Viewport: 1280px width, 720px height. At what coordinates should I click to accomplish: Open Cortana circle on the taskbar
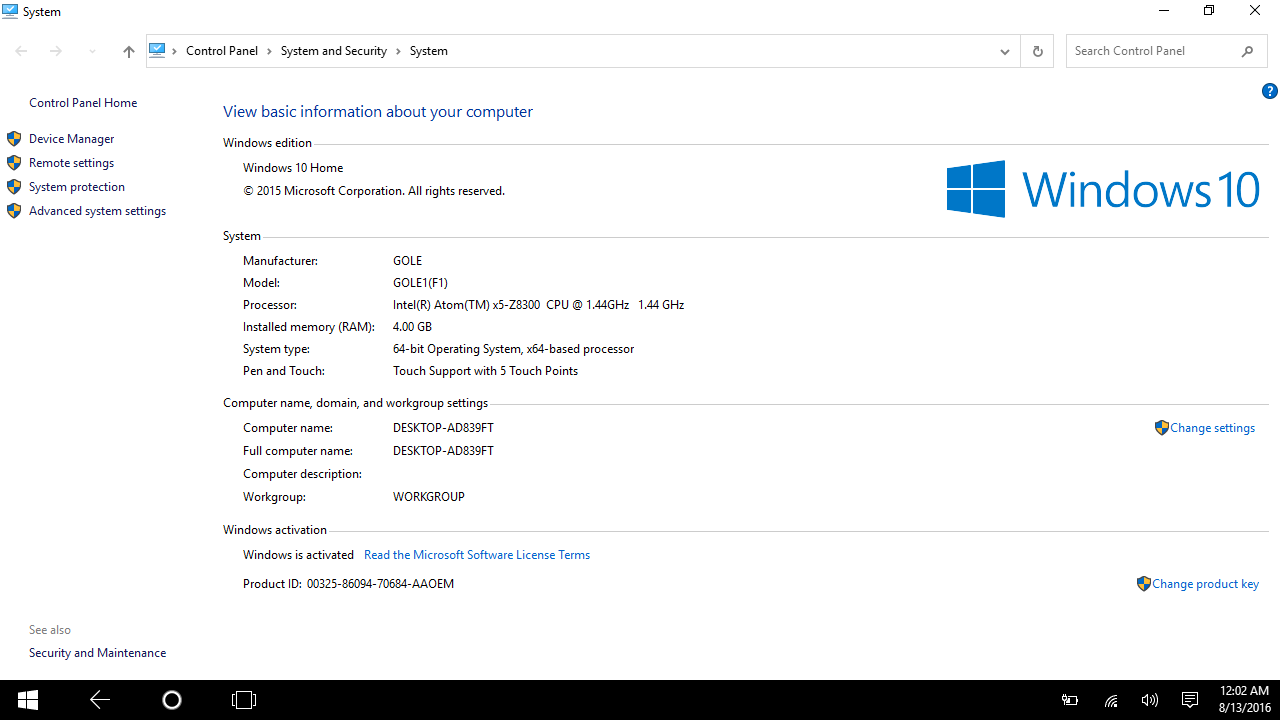(171, 700)
